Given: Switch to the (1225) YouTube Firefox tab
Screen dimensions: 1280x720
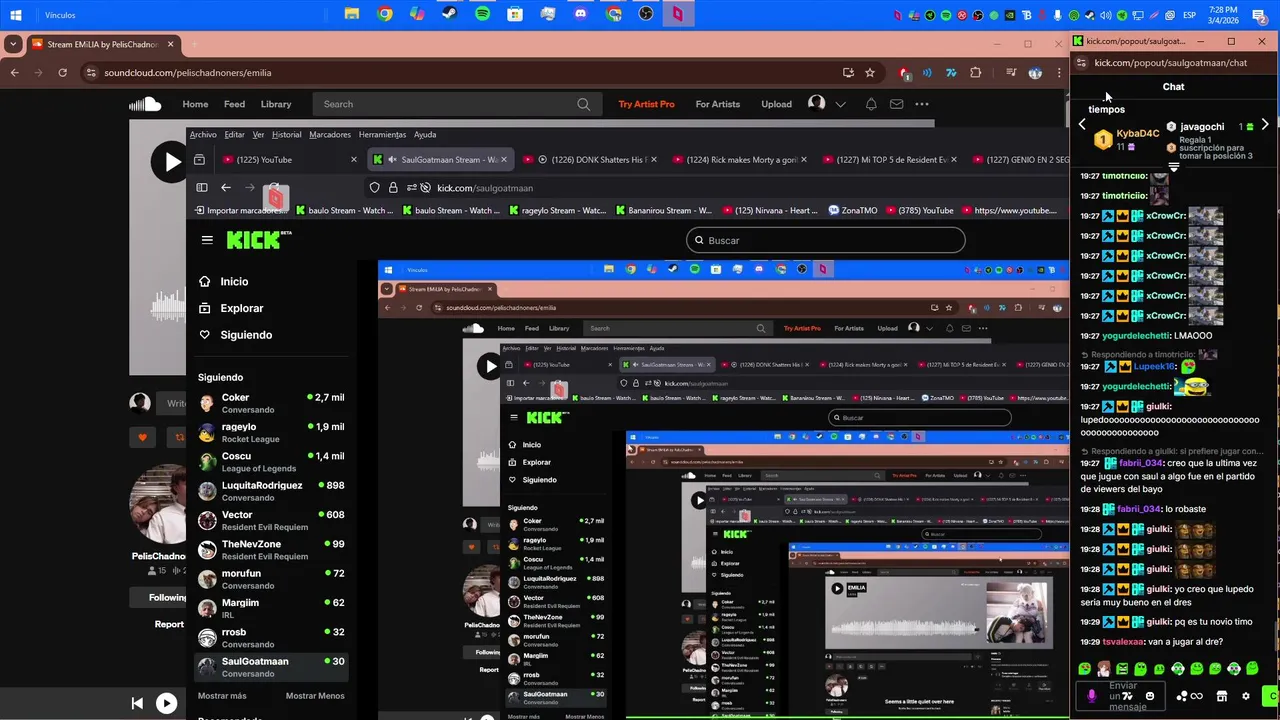Looking at the screenshot, I should (290, 160).
